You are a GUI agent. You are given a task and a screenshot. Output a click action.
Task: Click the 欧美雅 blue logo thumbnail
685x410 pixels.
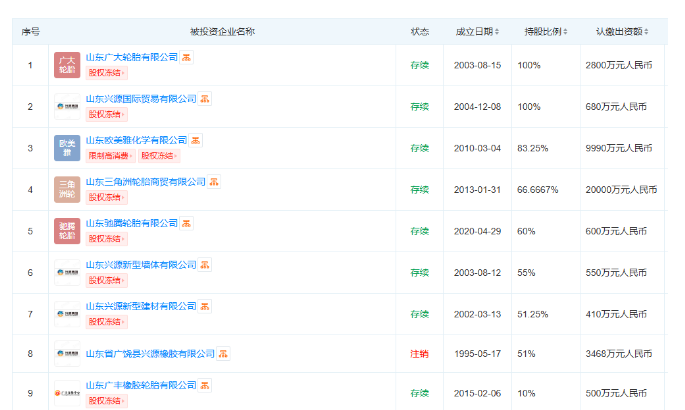coord(67,148)
